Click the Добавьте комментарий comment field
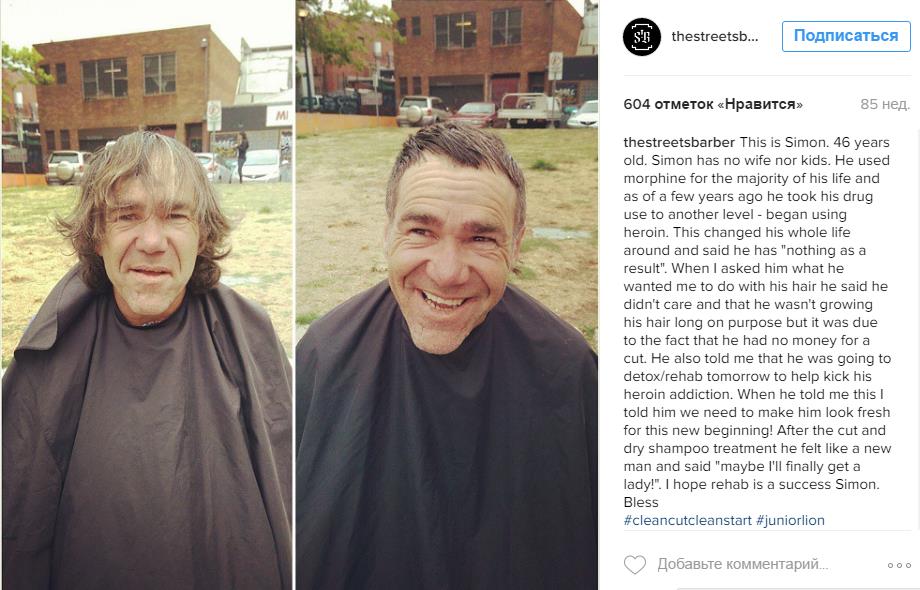This screenshot has width=920, height=590. [743, 564]
